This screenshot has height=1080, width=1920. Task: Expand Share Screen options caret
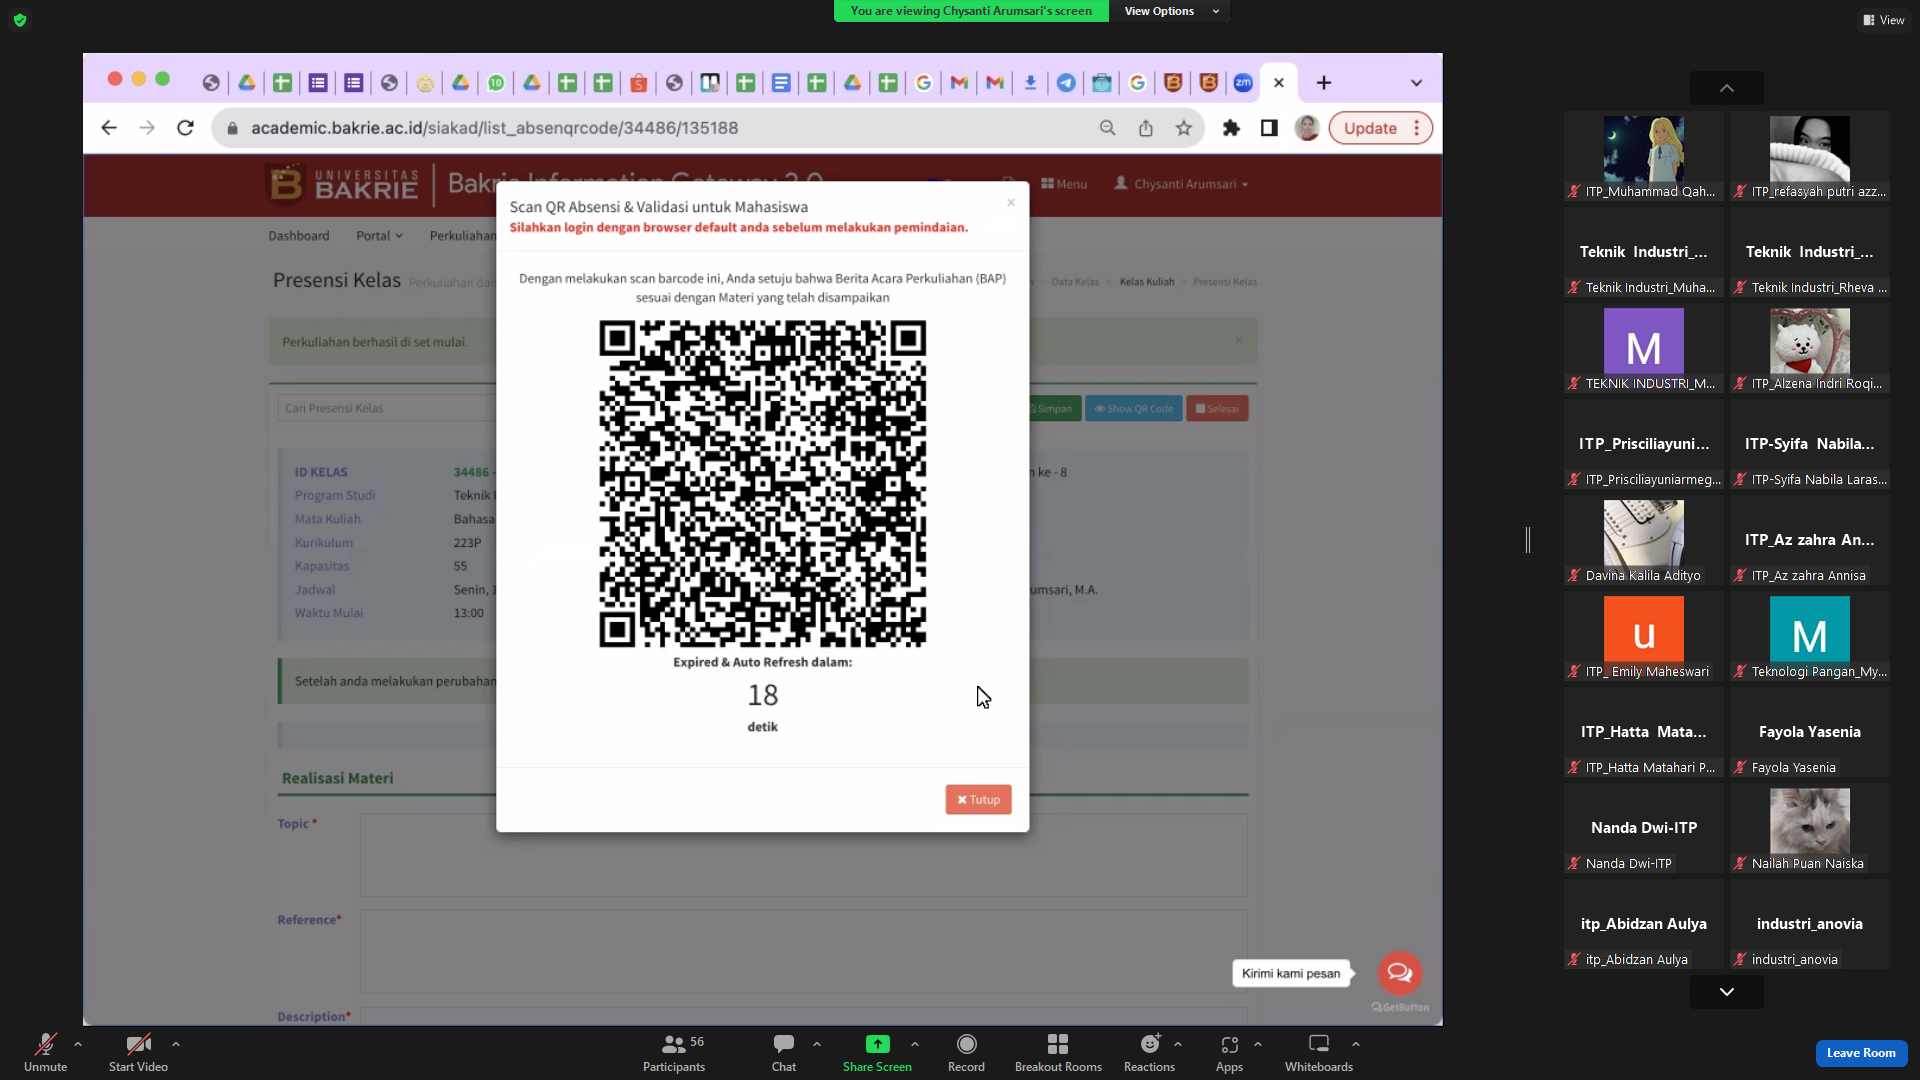[x=915, y=1044]
